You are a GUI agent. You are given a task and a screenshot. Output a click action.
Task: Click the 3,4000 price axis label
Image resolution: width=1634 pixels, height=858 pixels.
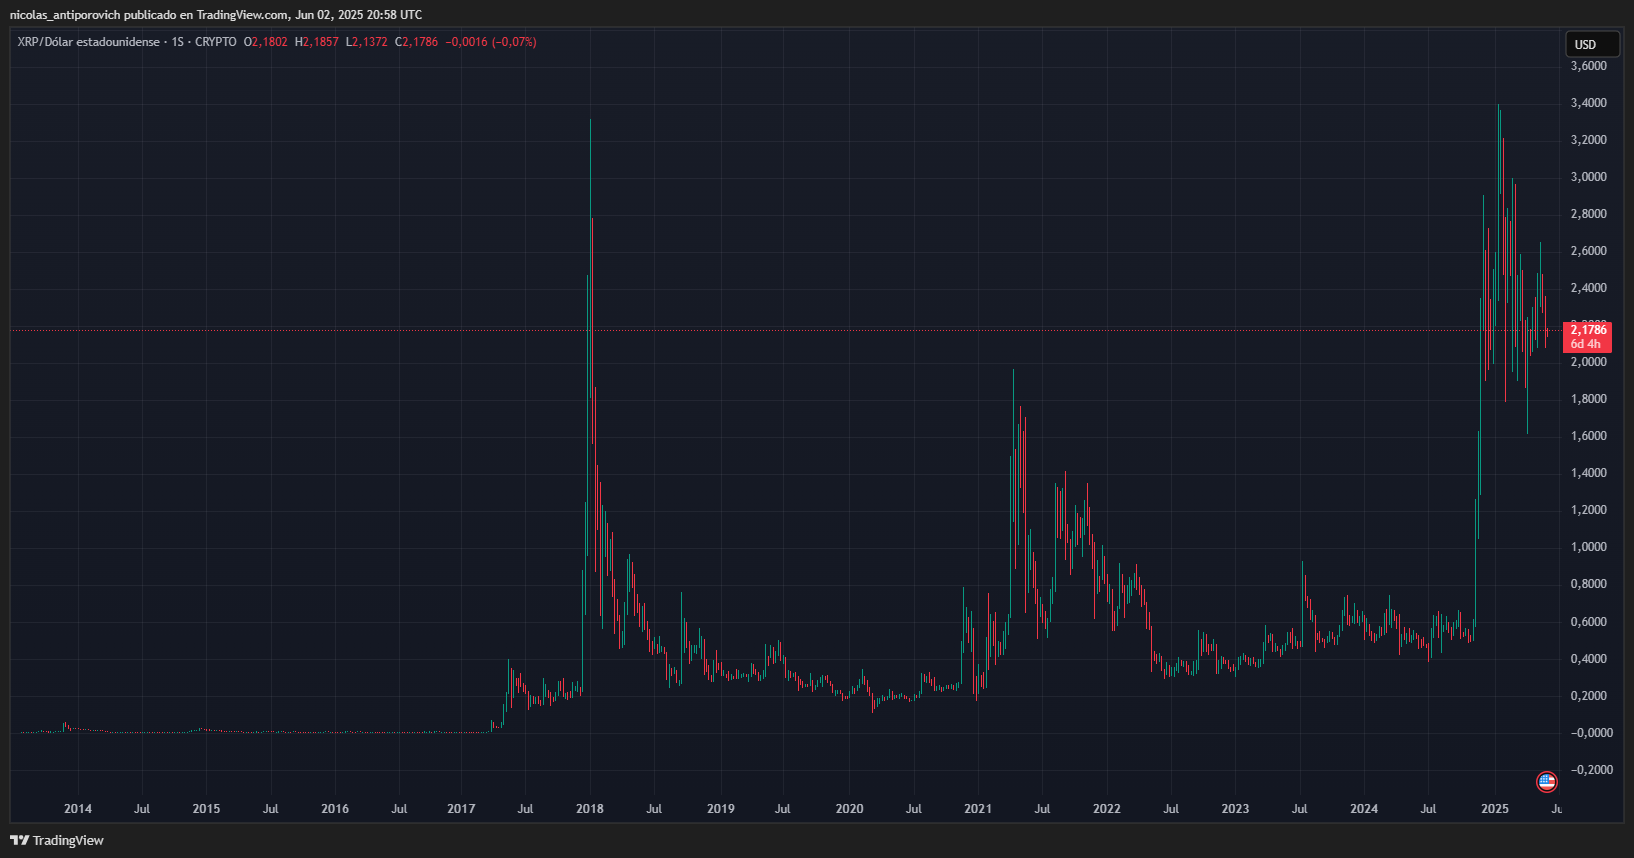pyautogui.click(x=1589, y=103)
